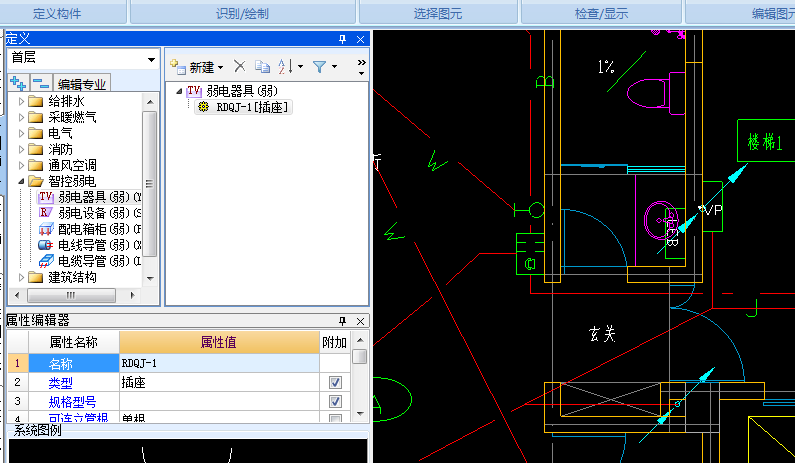Click the remove specialty minus icon
This screenshot has height=463, width=795.
click(x=41, y=83)
